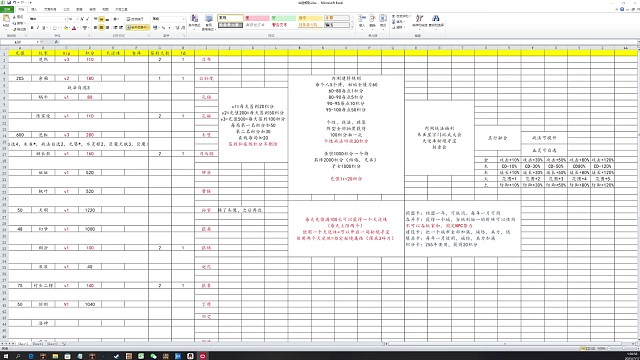
Task: Click the Decrease Indent icon
Action: [x=116, y=28]
